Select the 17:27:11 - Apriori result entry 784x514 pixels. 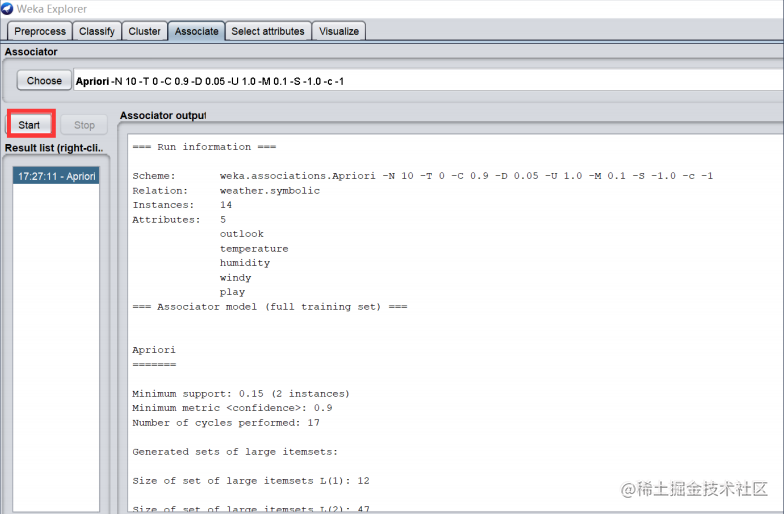(56, 176)
